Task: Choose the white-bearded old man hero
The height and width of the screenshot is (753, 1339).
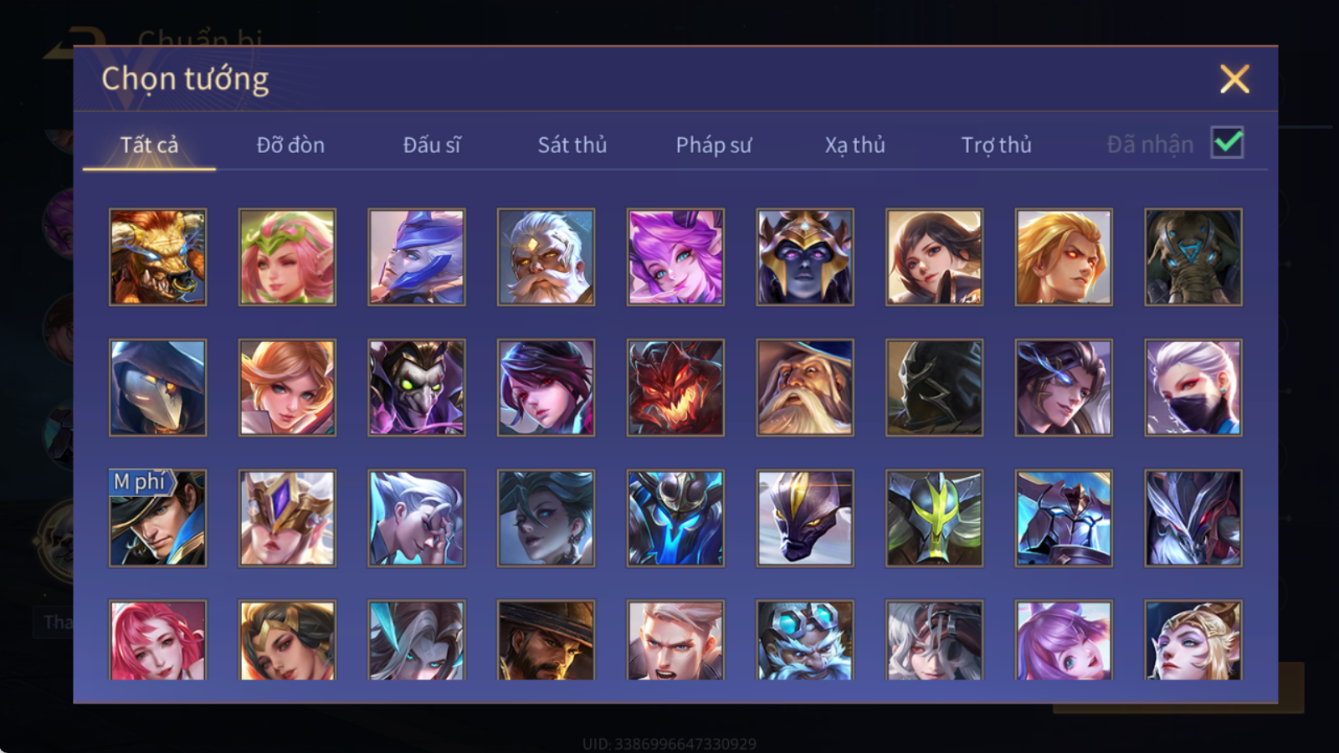Action: coord(546,257)
